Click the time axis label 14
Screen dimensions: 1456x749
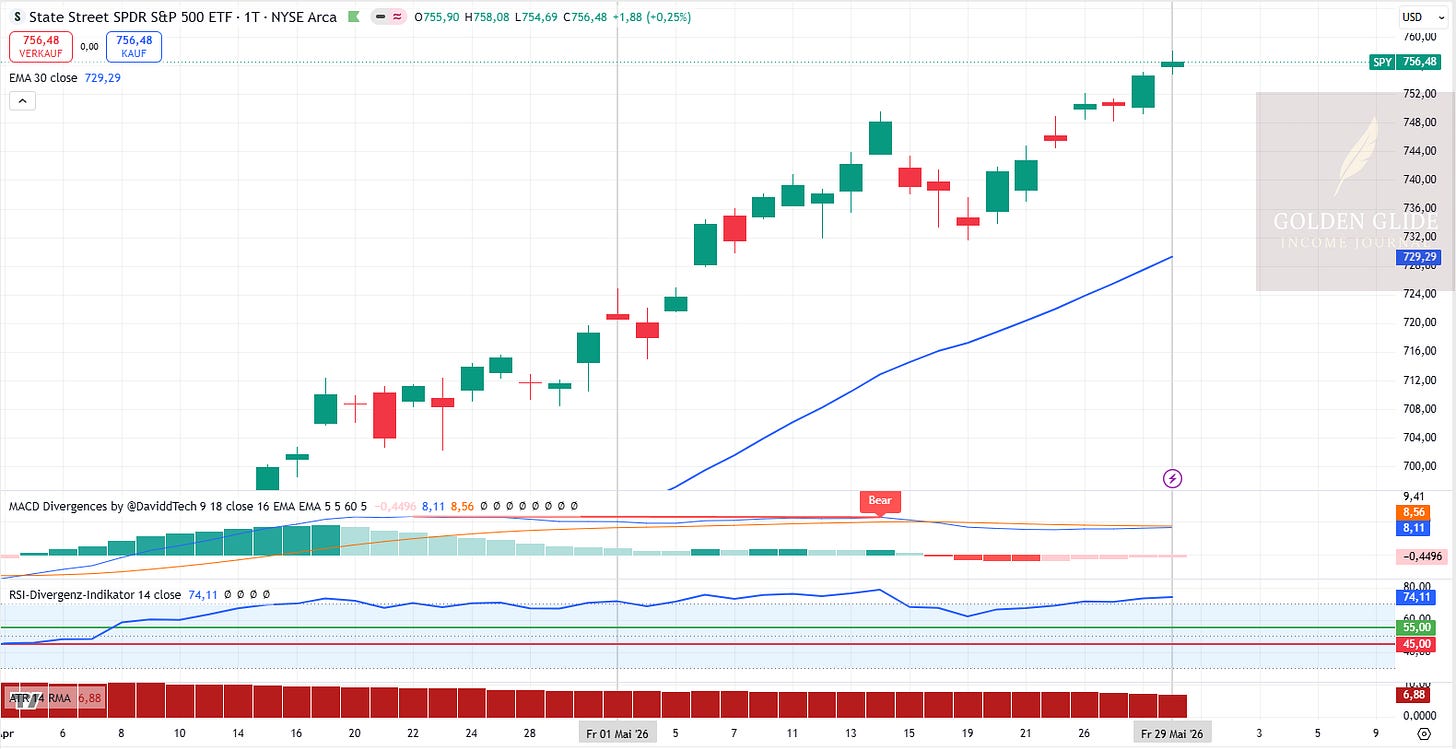coord(239,734)
